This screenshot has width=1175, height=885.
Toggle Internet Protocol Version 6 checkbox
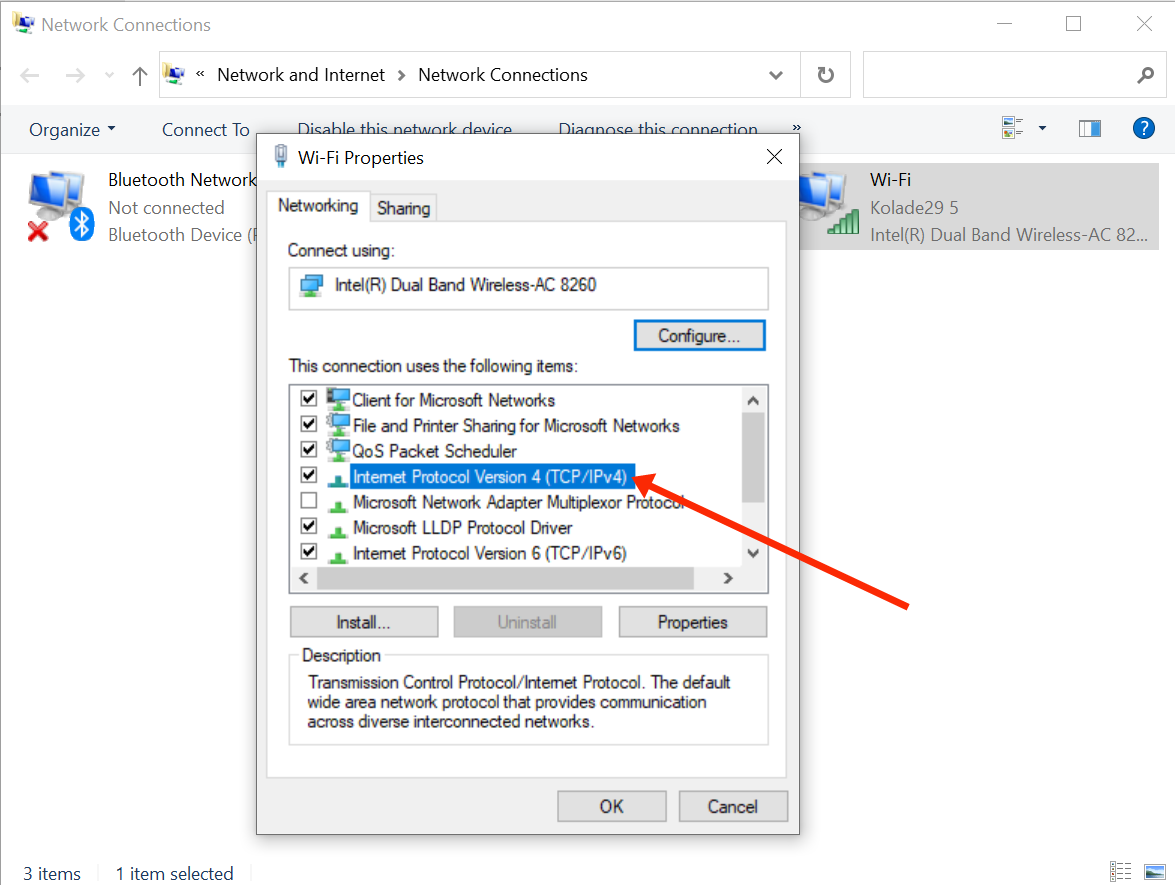pyautogui.click(x=309, y=551)
